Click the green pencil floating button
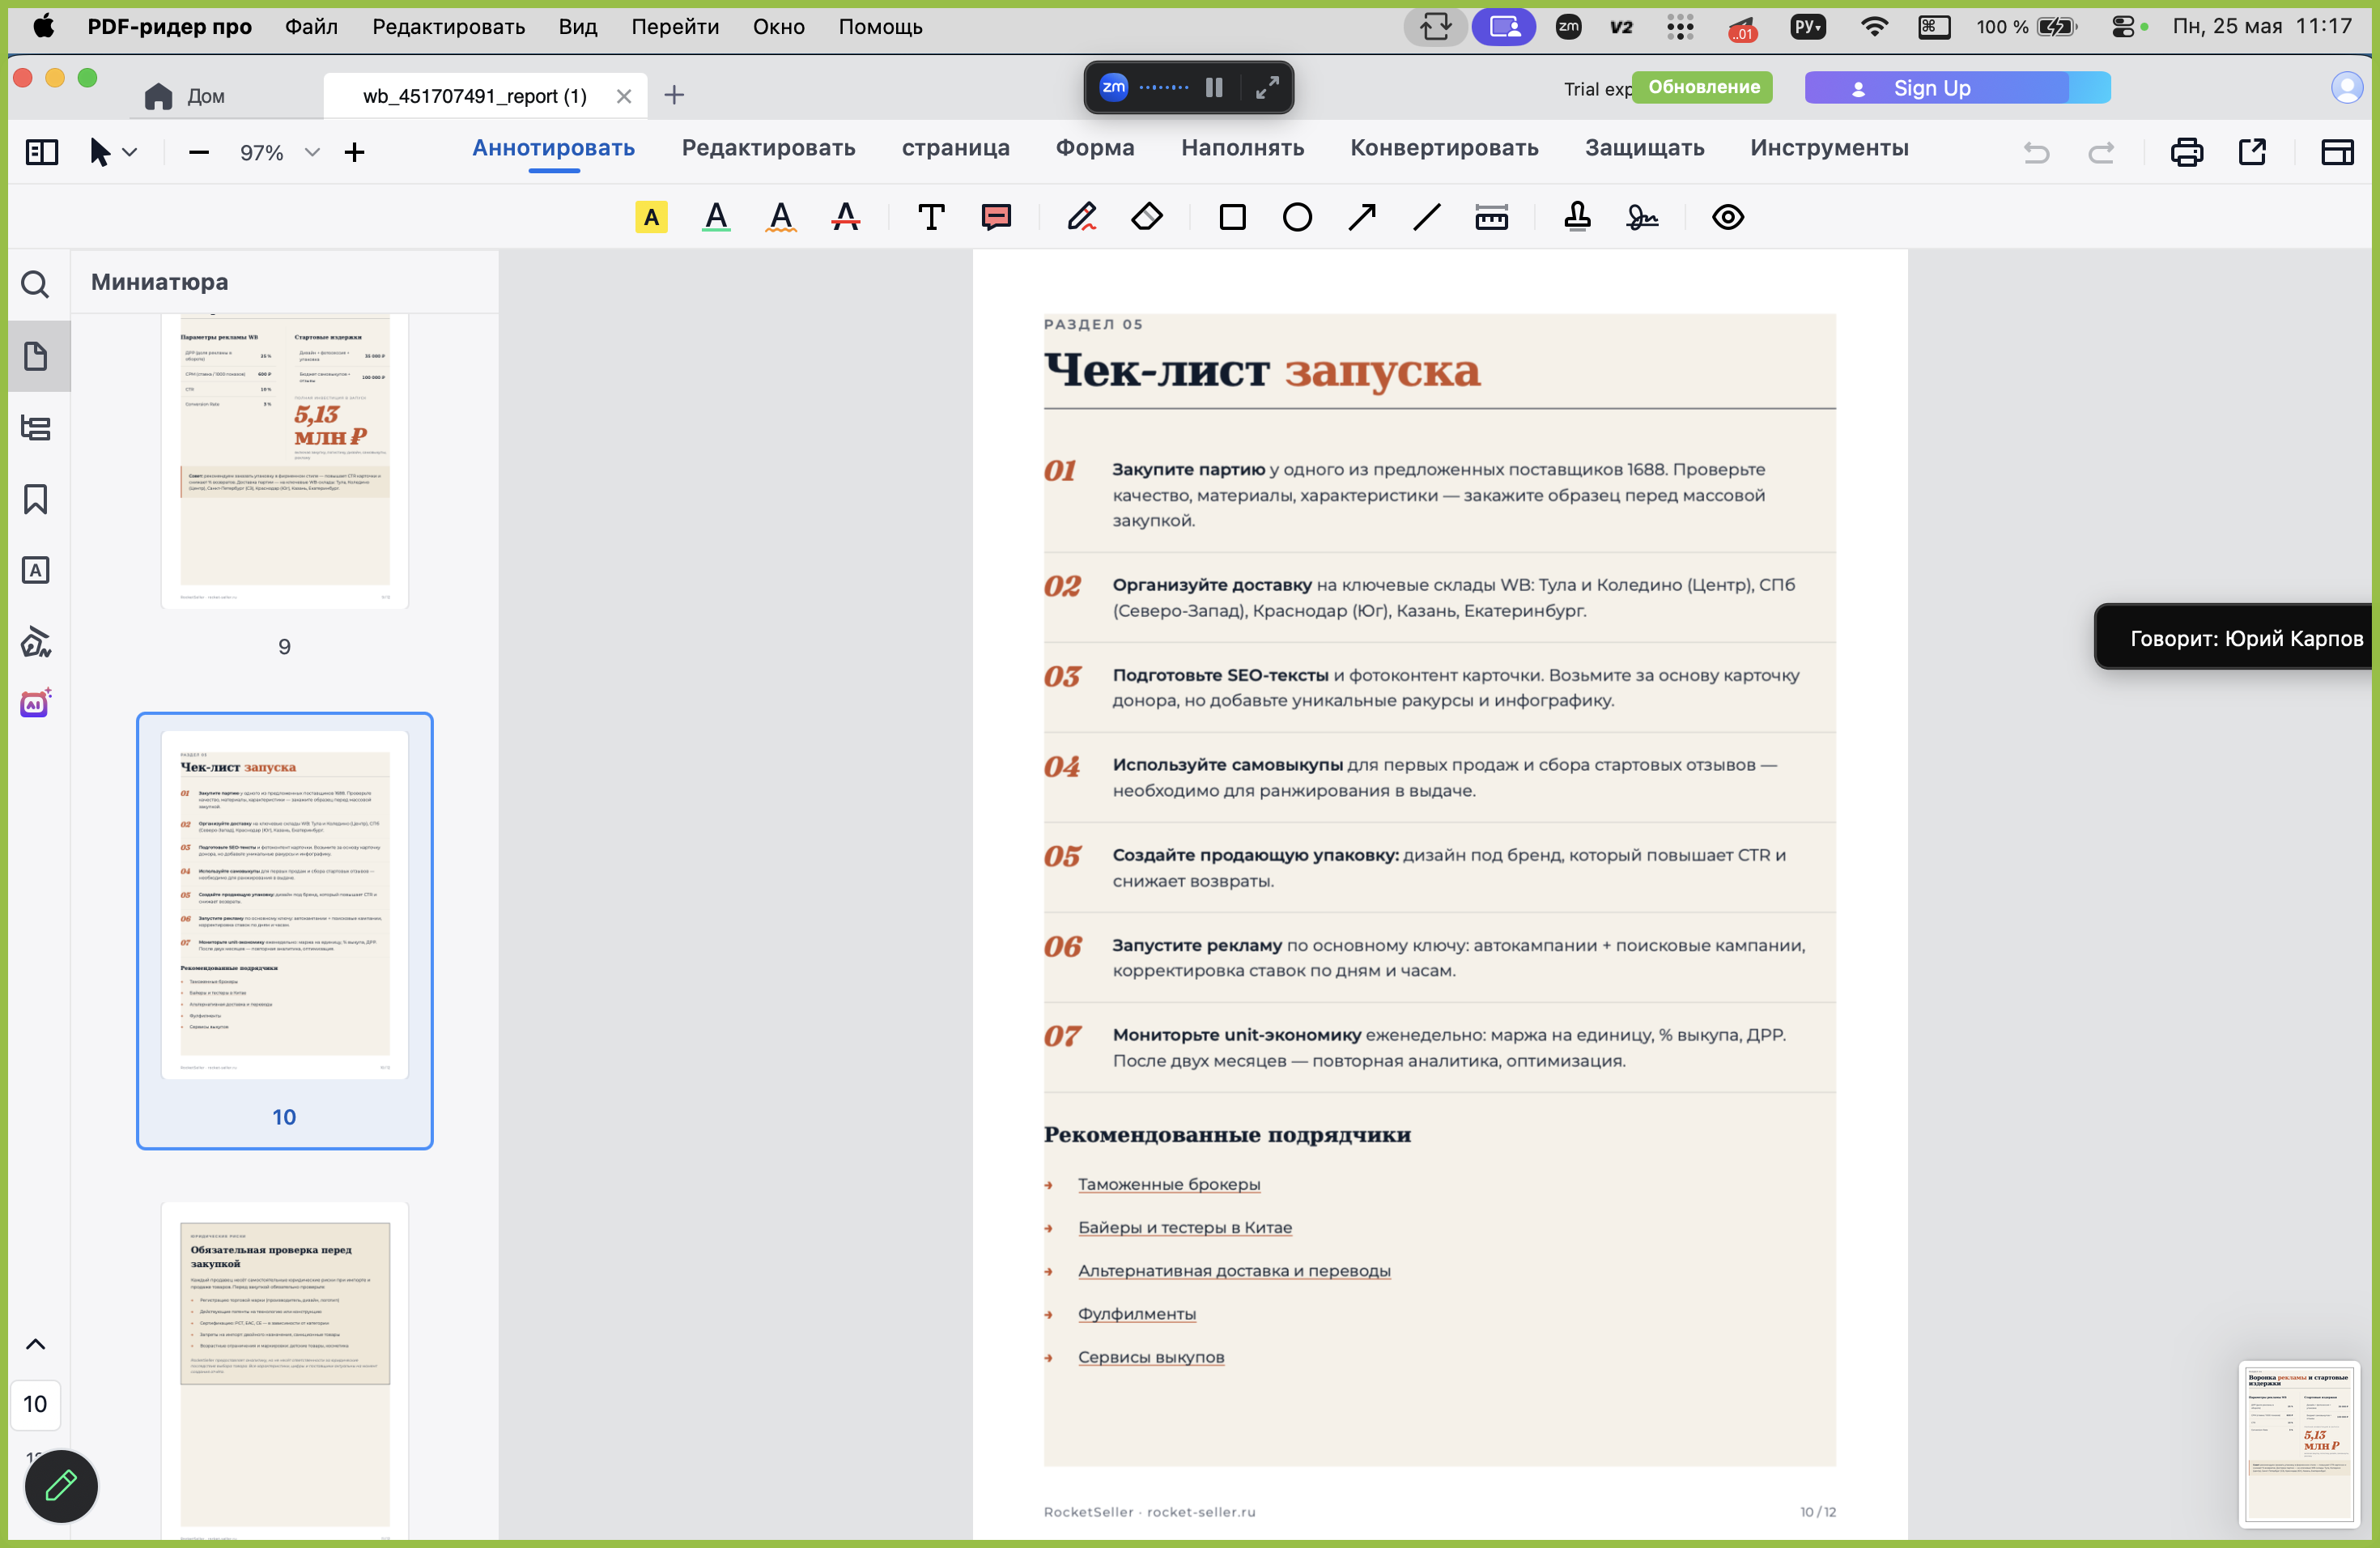Screen dimensions: 2380x1548 pyautogui.click(x=61, y=1486)
